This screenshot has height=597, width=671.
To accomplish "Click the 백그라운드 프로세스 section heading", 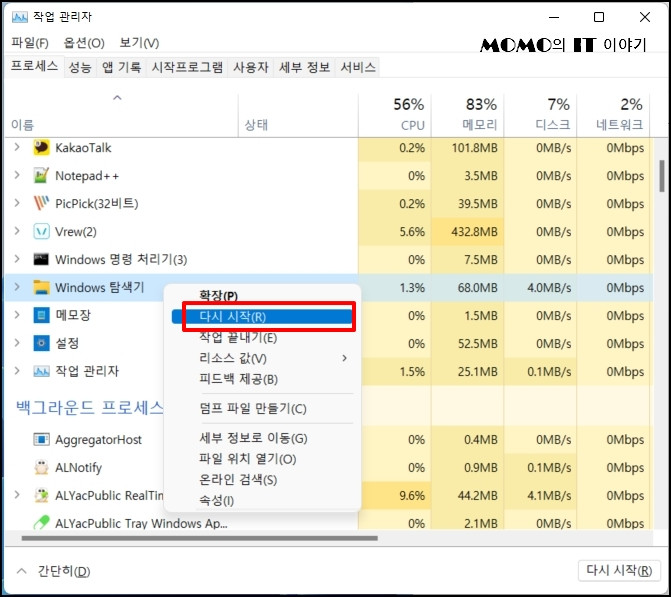I will pos(90,407).
